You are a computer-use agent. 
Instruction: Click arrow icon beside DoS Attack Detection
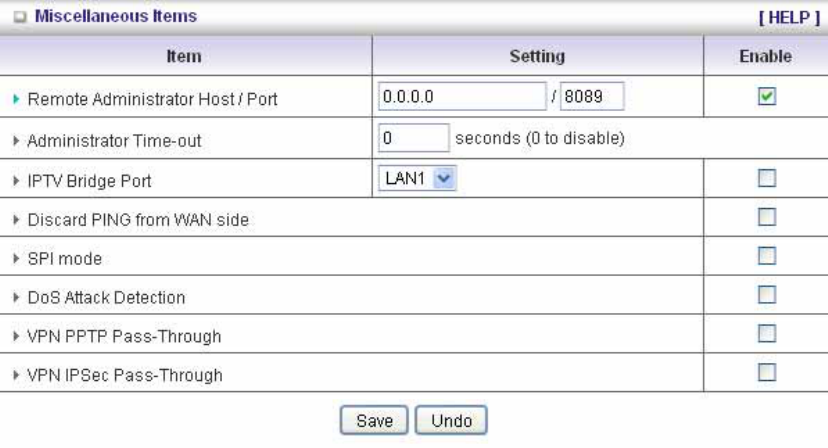18,298
